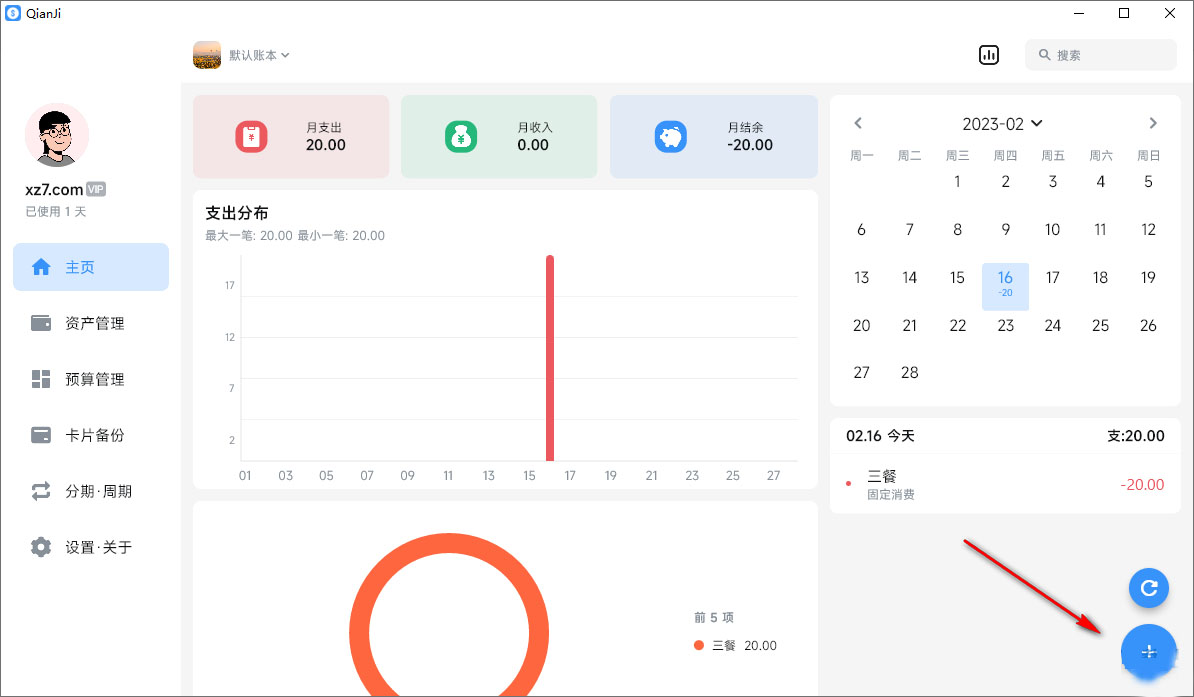Select calendar day 20
The width and height of the screenshot is (1194, 697).
pos(861,325)
